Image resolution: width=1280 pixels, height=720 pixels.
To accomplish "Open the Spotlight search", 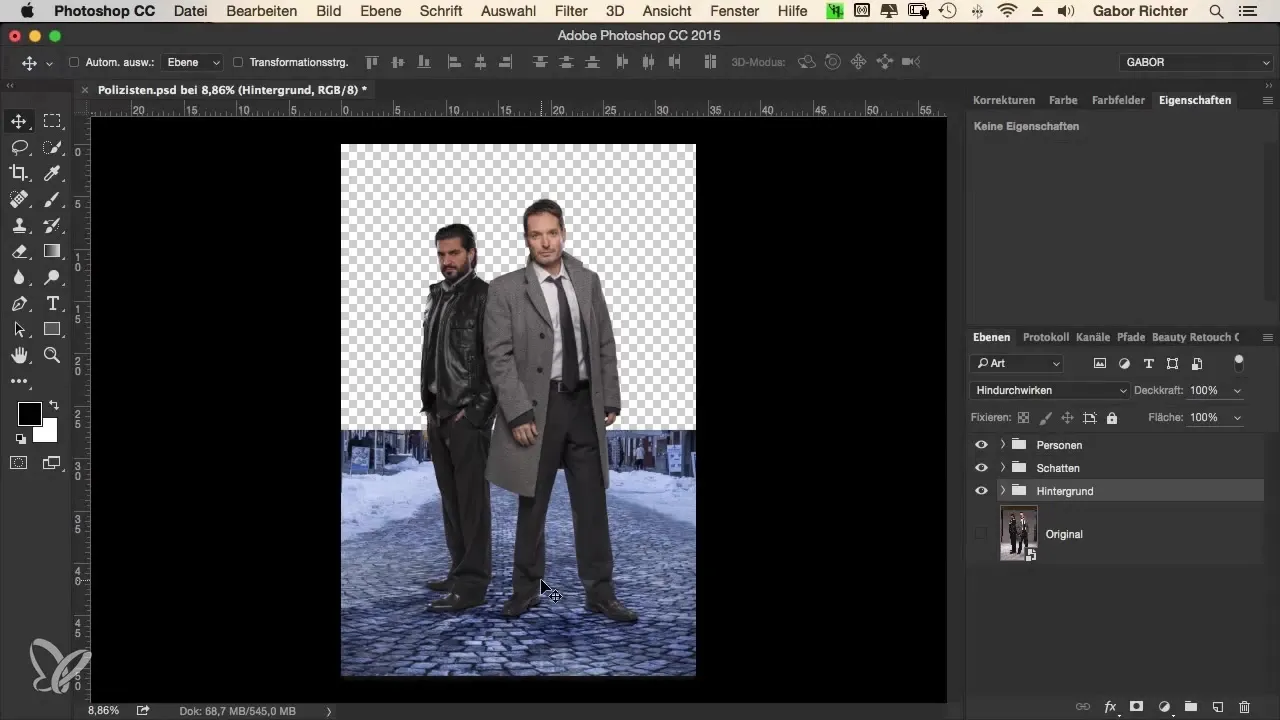I will click(x=1216, y=12).
